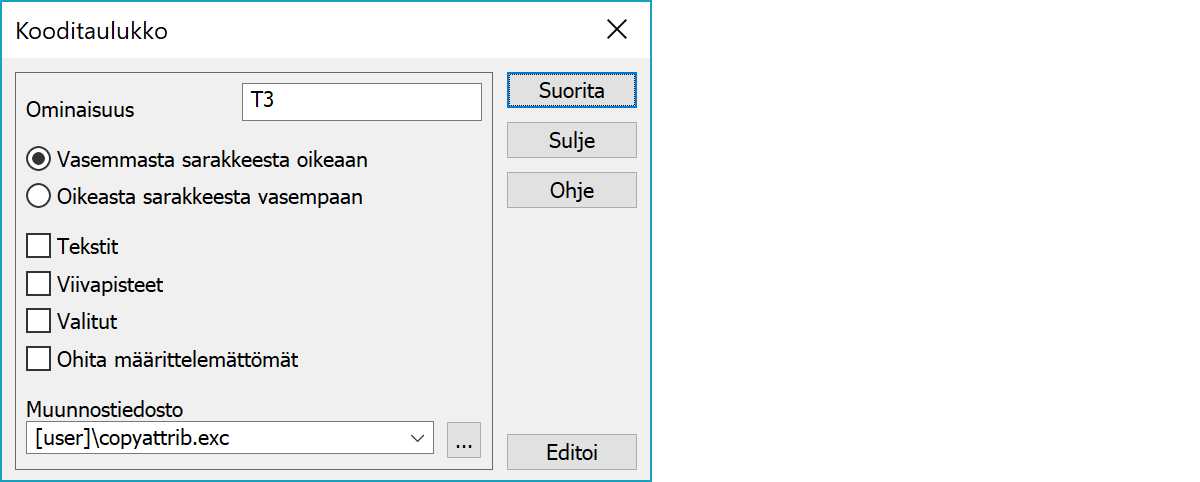Close the Kooditaulukko dialog with X

coord(617,30)
